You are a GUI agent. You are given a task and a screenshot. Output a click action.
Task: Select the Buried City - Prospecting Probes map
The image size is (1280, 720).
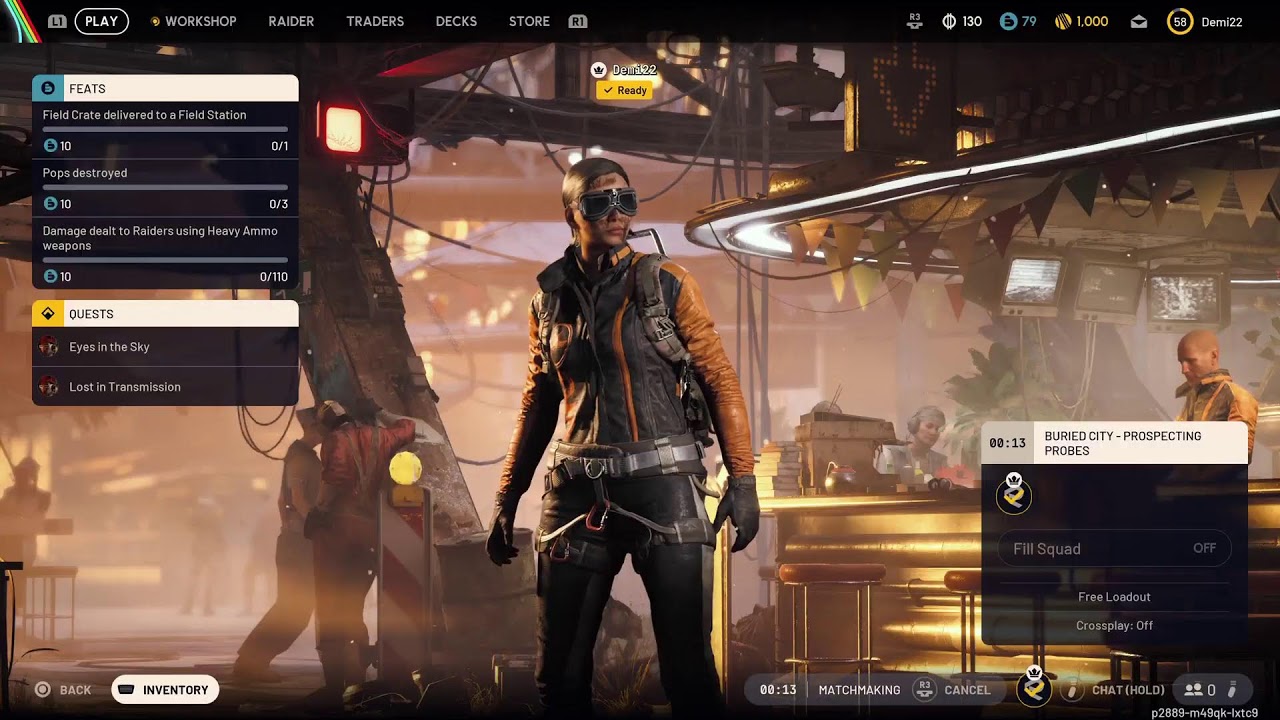tap(1114, 443)
